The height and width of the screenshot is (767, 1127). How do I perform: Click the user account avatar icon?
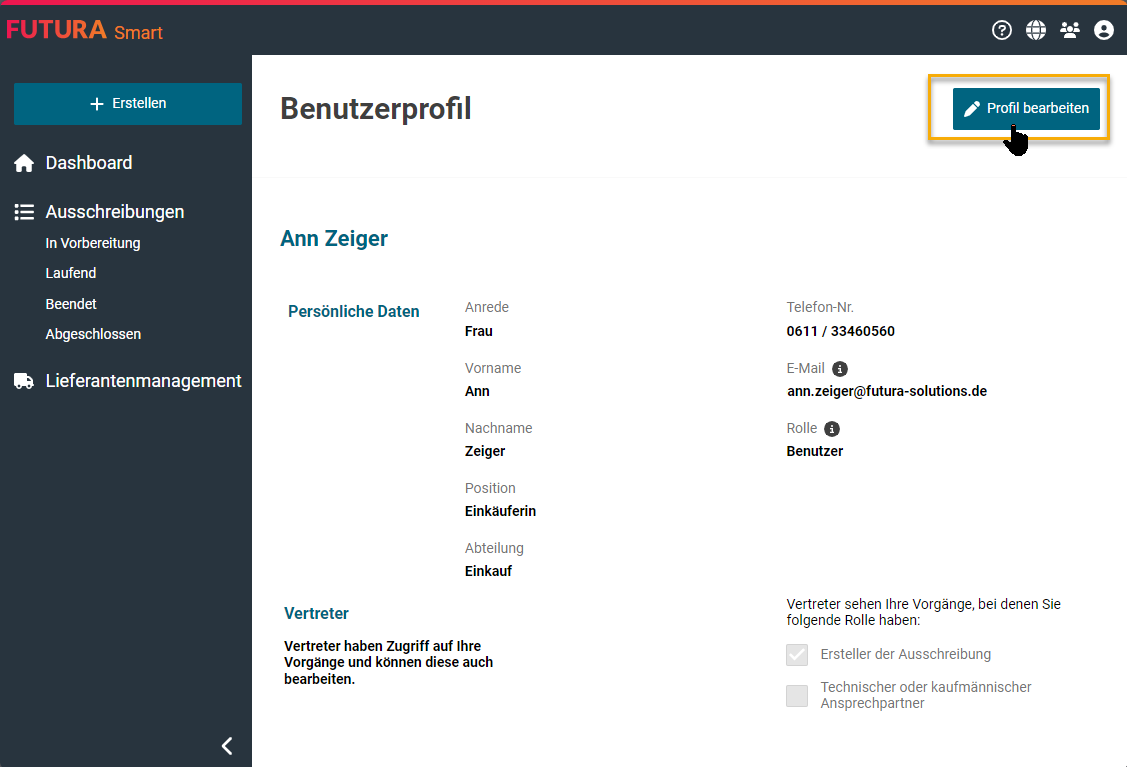coord(1104,30)
